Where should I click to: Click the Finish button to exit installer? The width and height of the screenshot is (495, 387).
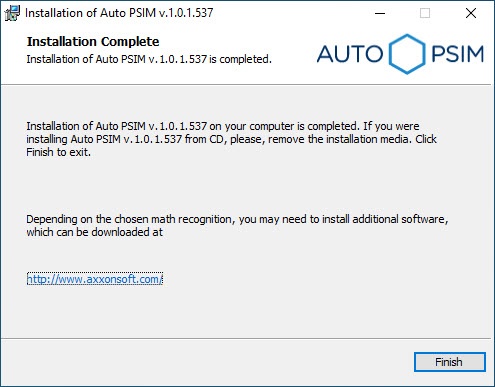click(x=450, y=362)
